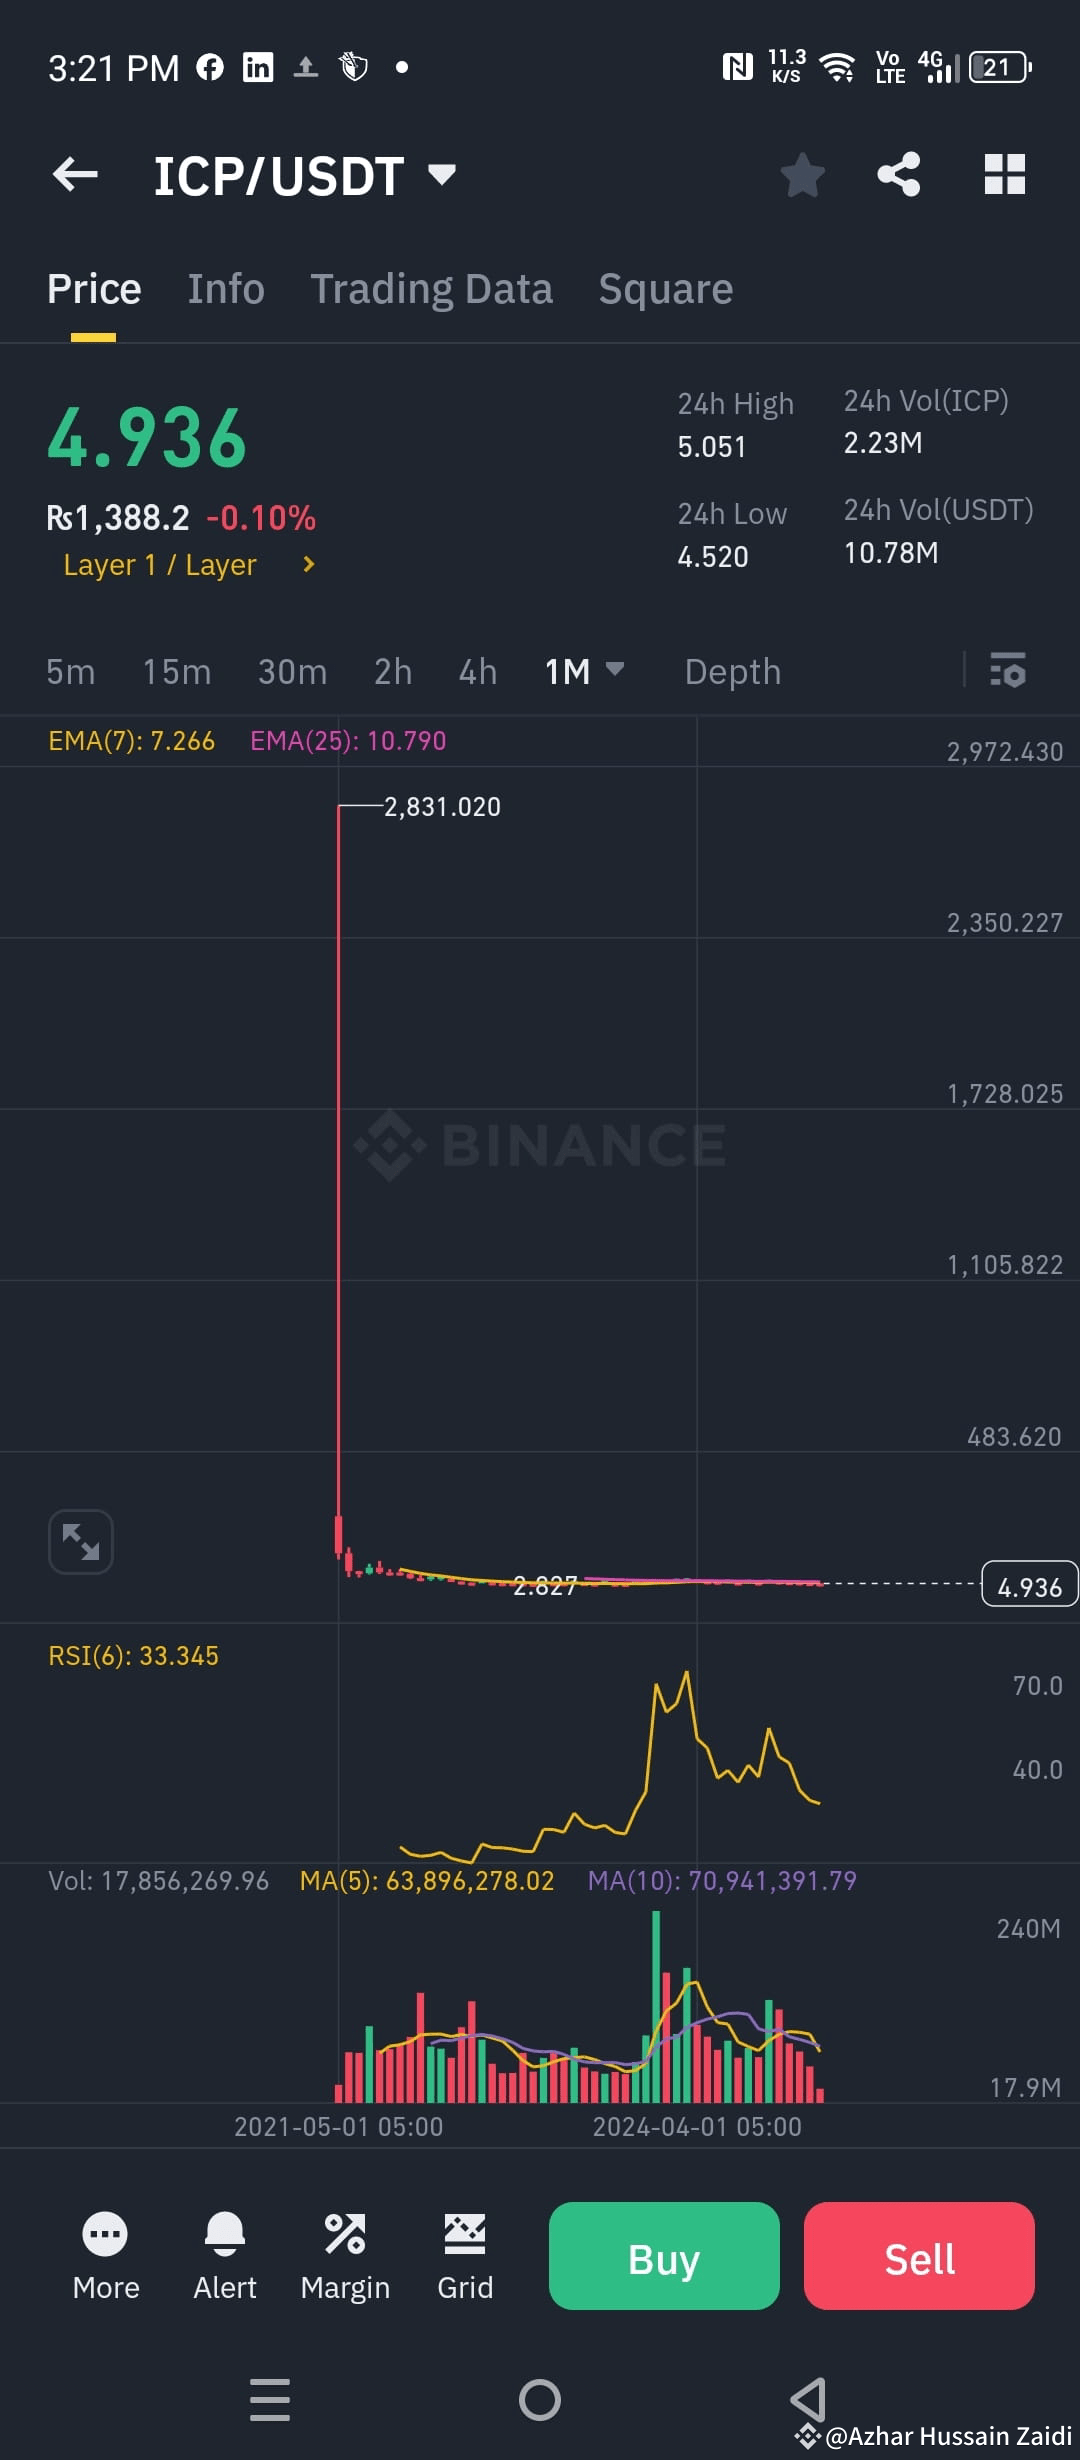1080x2460 pixels.
Task: Toggle fullscreen chart with the expand icon
Action: [80, 1541]
